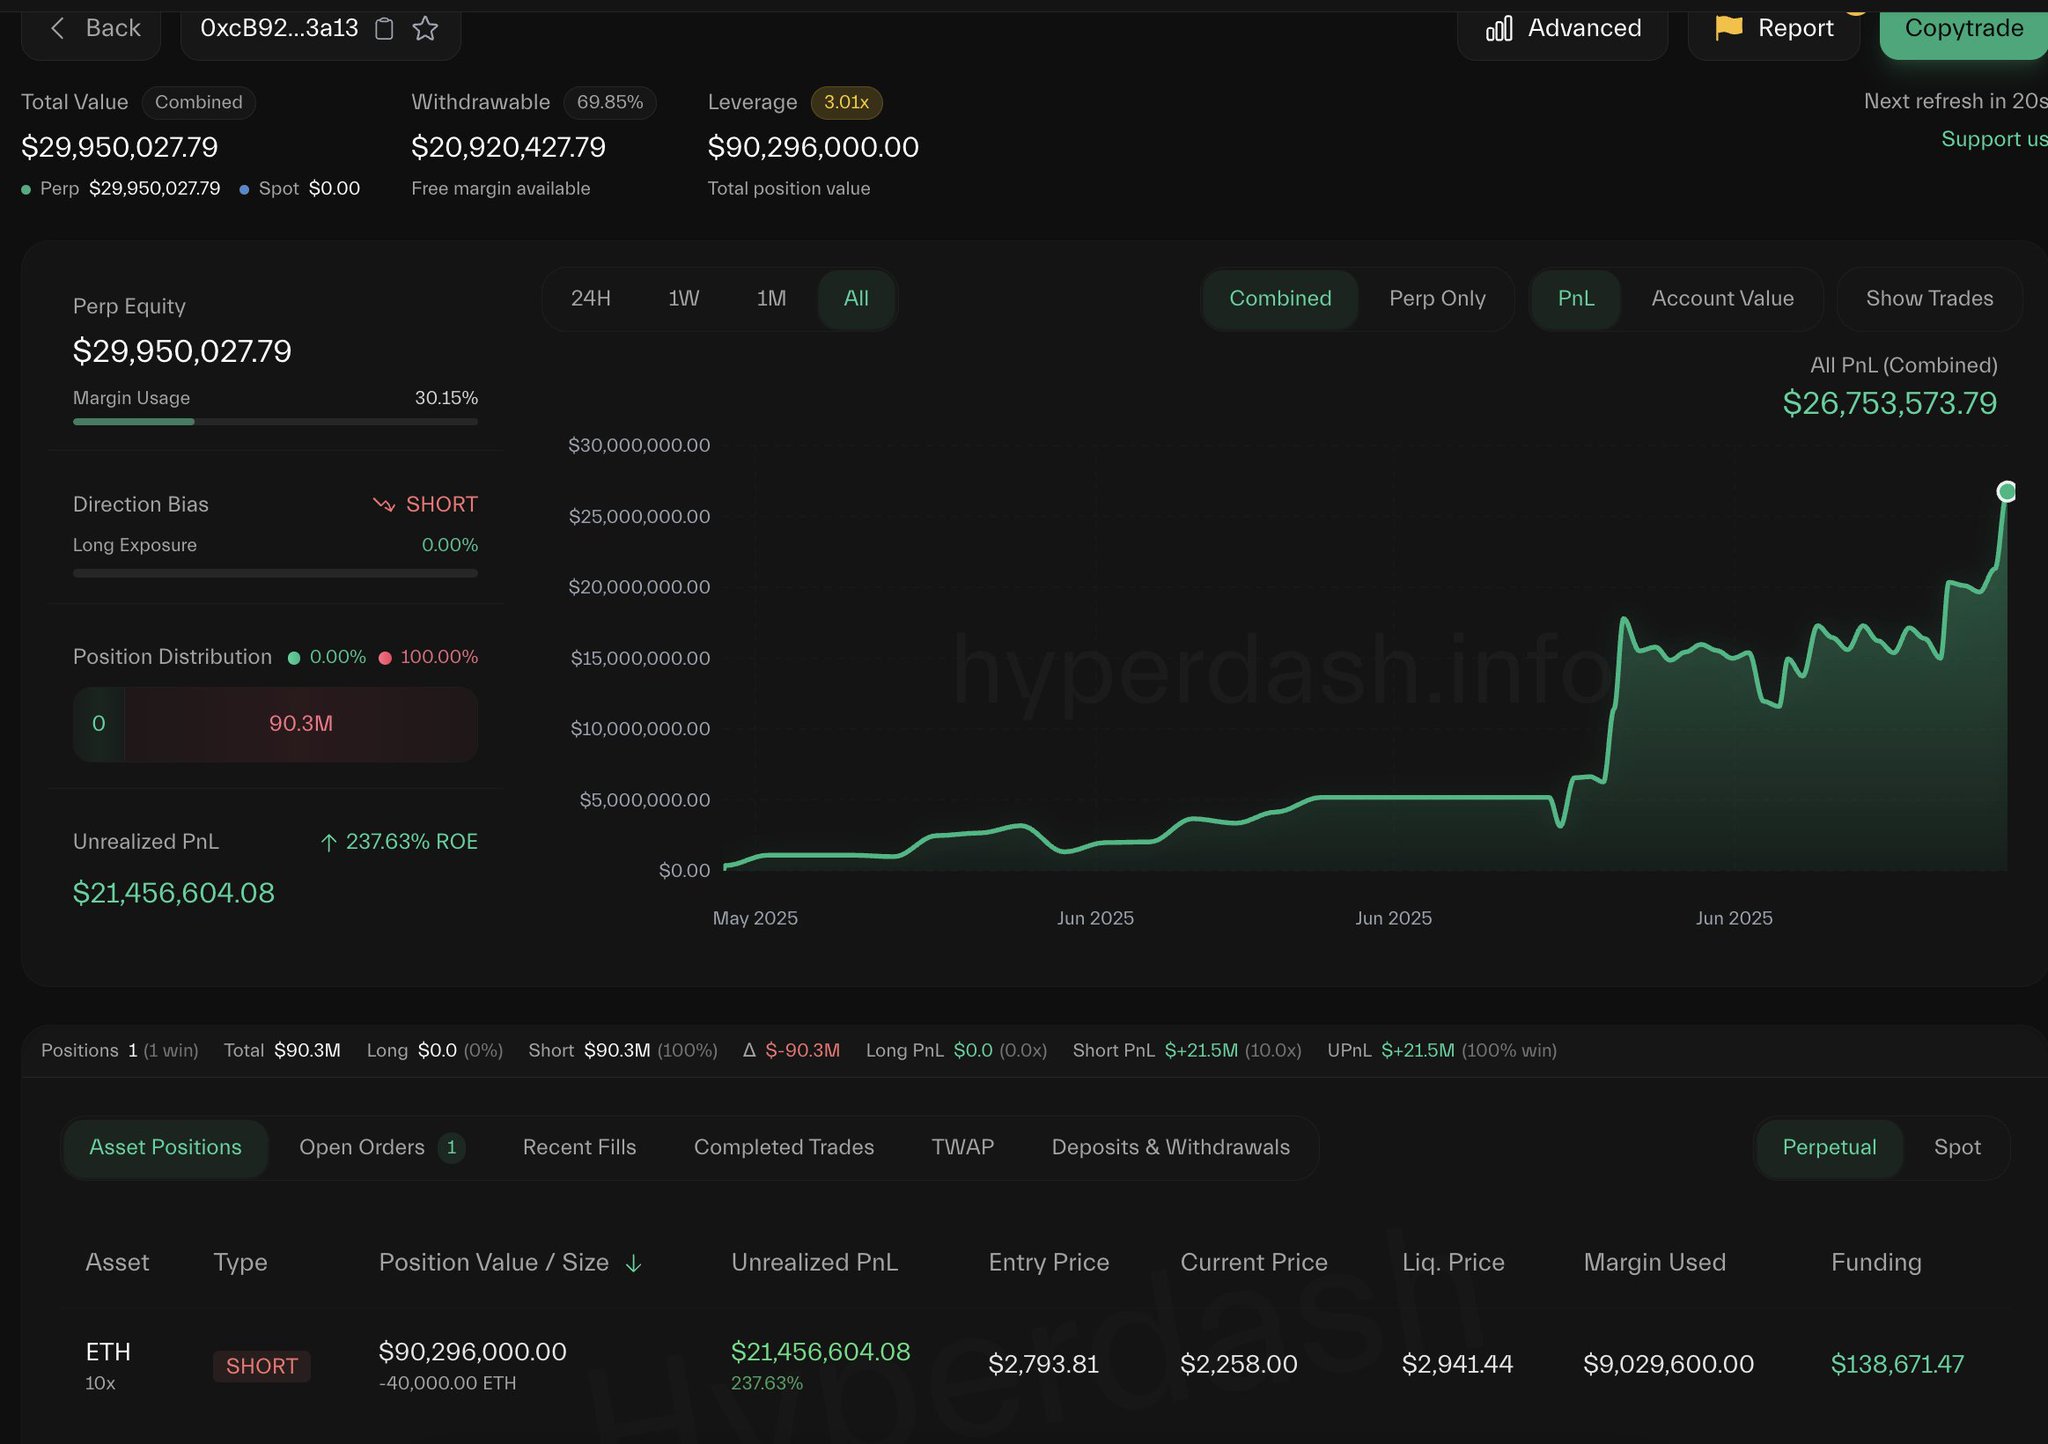Click the Perp value $29,950,027.79 legend
This screenshot has width=2048, height=1444.
coord(121,189)
